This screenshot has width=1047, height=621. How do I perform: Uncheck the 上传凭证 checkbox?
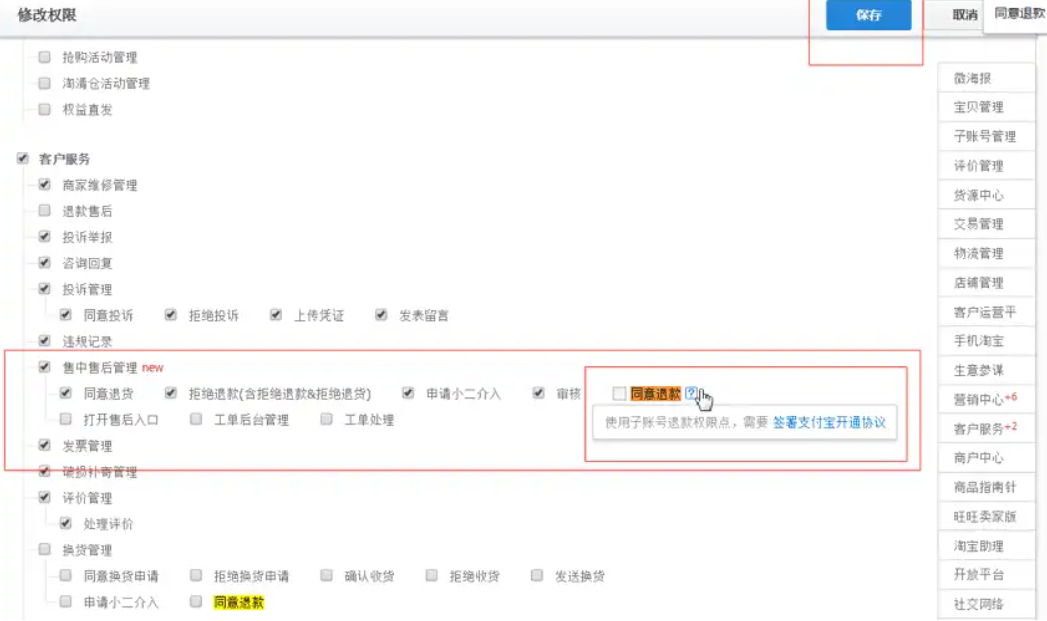pyautogui.click(x=276, y=315)
